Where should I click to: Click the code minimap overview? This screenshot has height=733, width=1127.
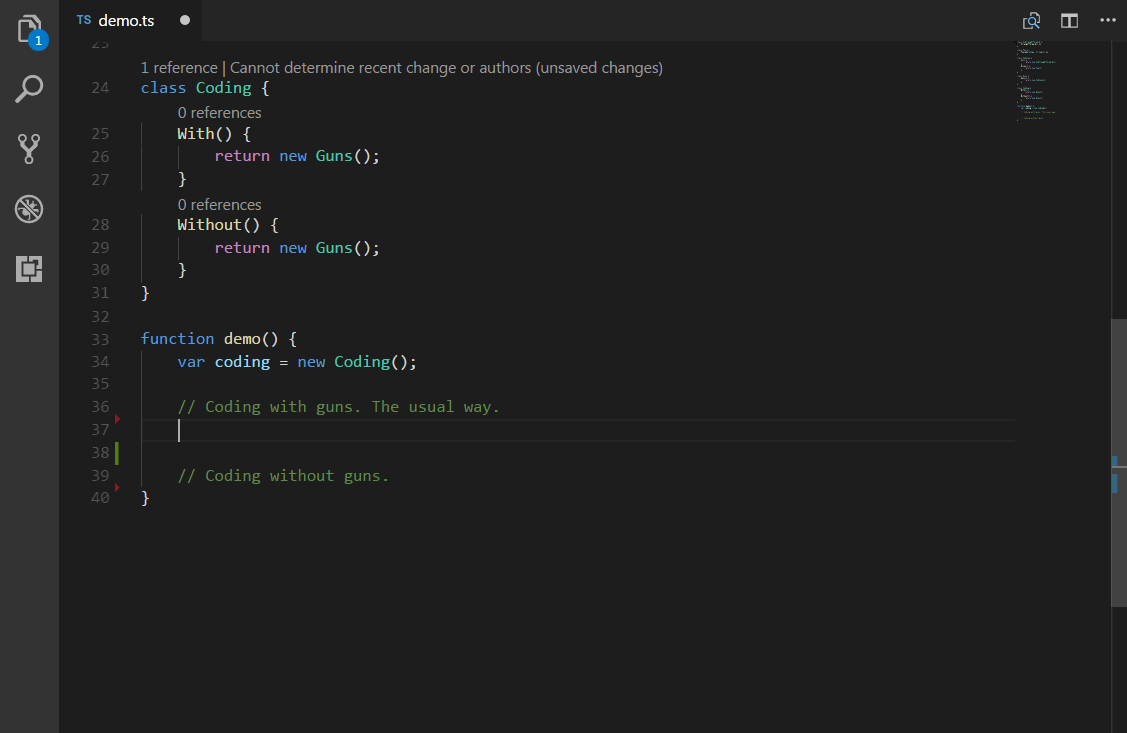1036,80
